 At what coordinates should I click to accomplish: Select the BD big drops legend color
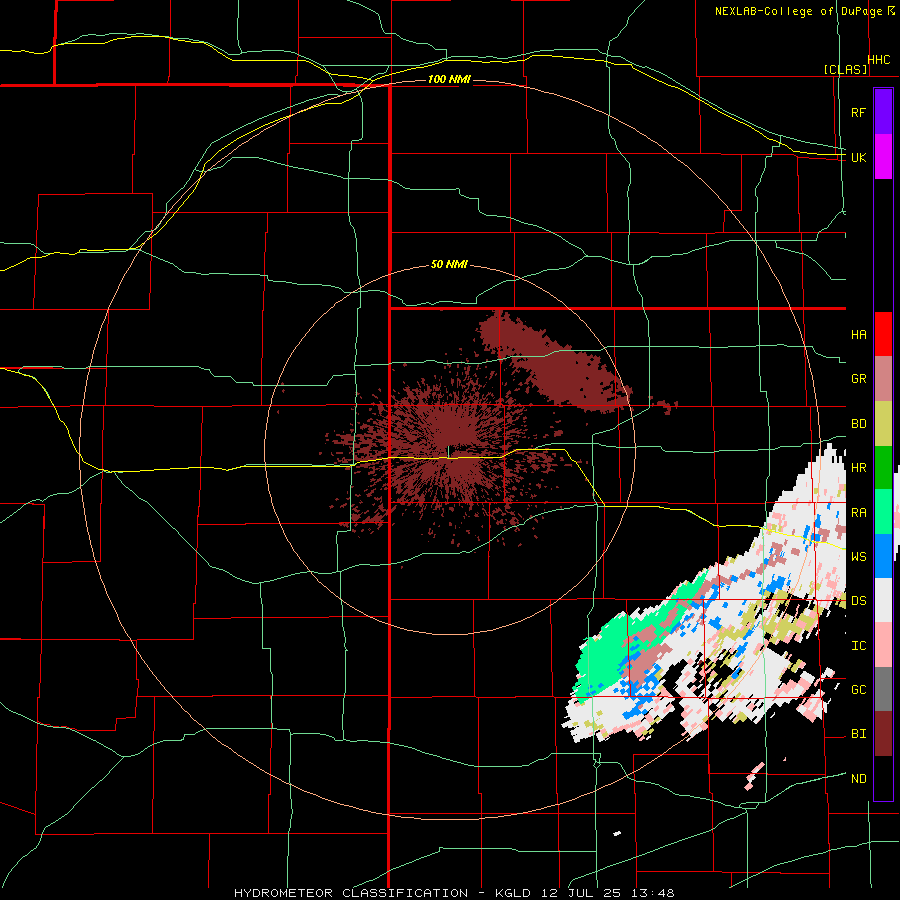point(883,423)
